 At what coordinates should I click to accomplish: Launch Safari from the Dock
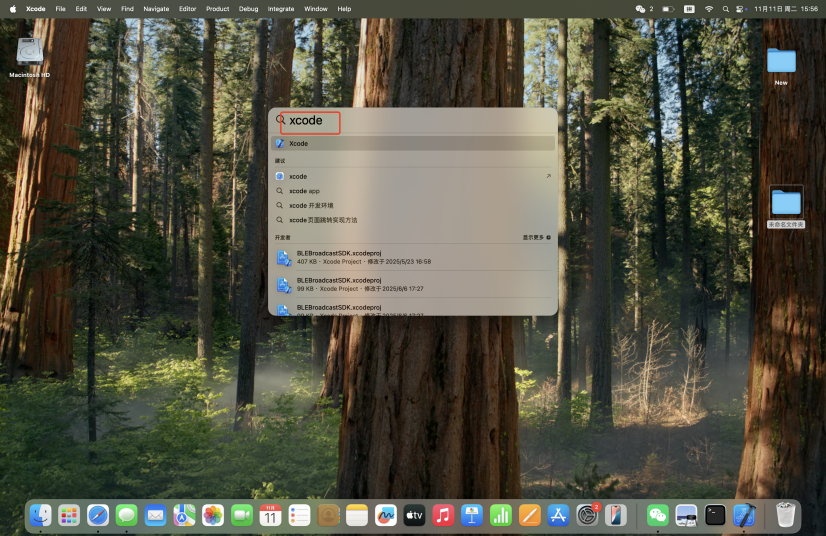point(98,515)
